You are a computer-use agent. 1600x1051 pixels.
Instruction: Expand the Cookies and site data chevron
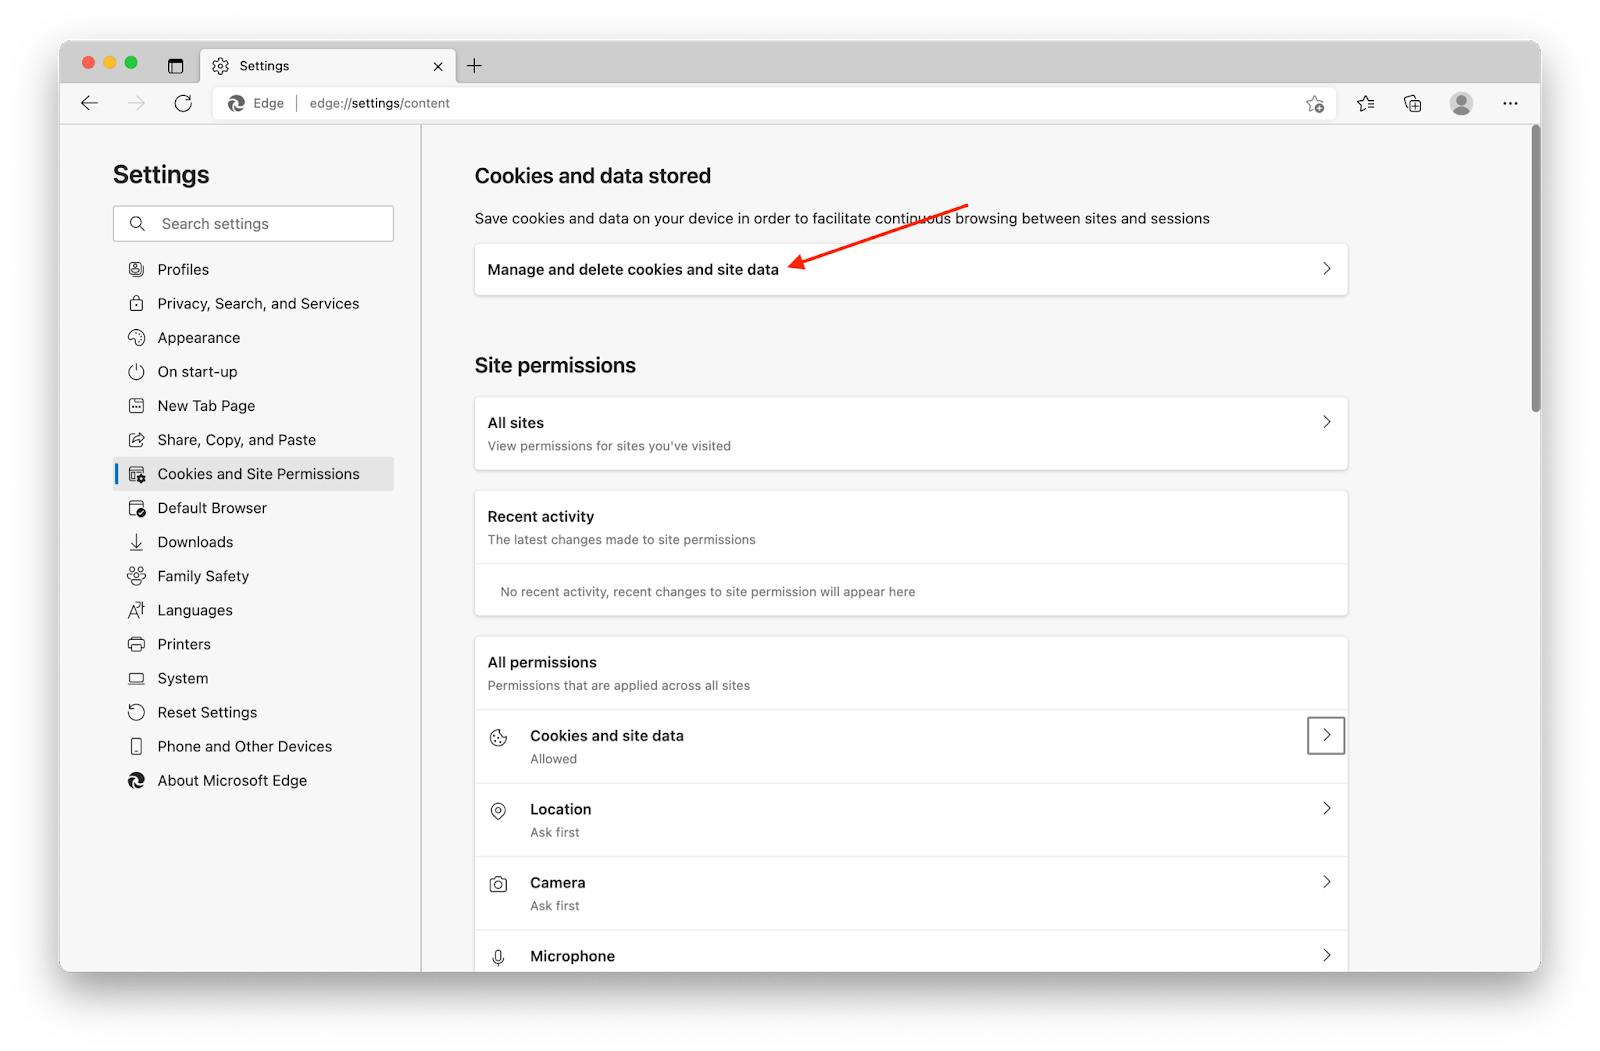coord(1326,735)
